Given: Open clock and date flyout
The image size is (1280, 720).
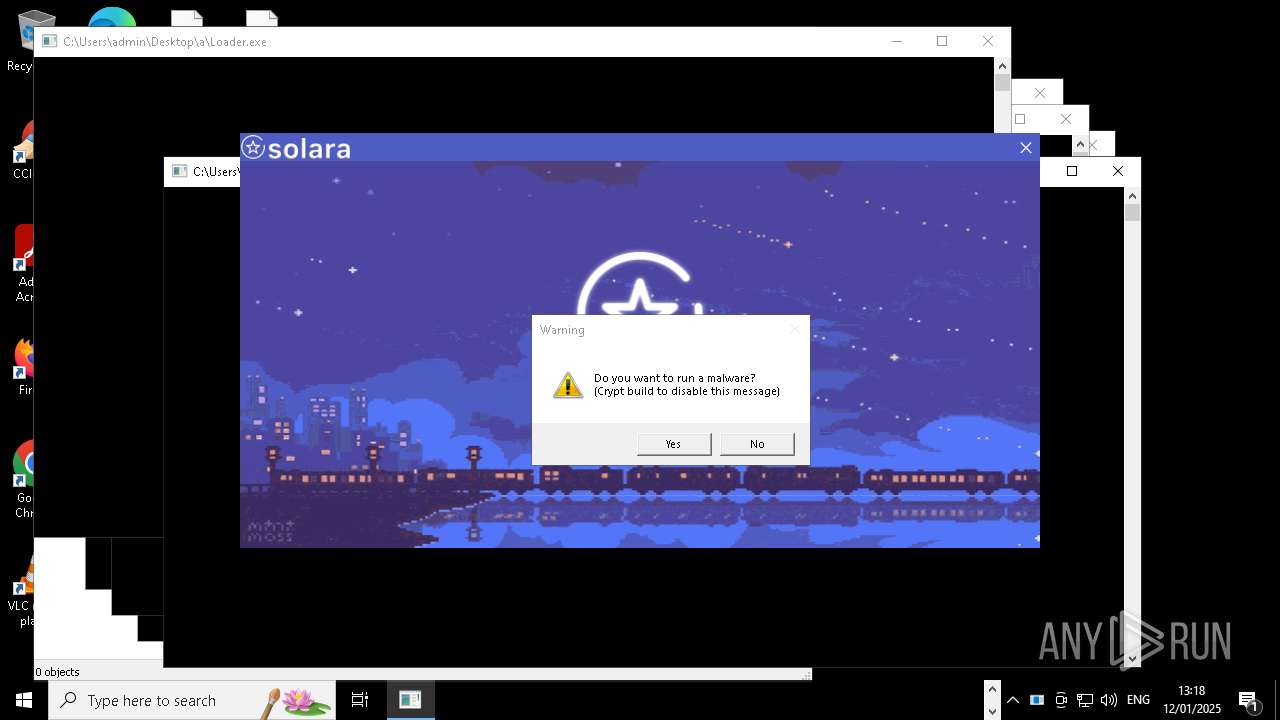Looking at the screenshot, I should [1192, 700].
